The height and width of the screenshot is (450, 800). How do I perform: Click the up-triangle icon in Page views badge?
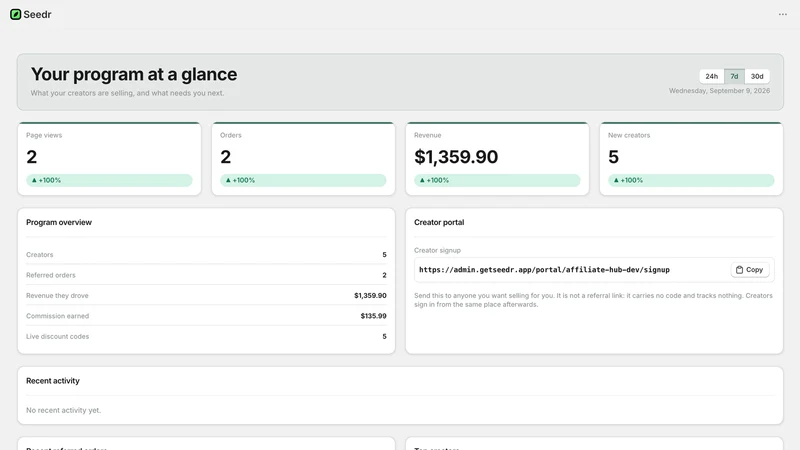click(x=34, y=180)
